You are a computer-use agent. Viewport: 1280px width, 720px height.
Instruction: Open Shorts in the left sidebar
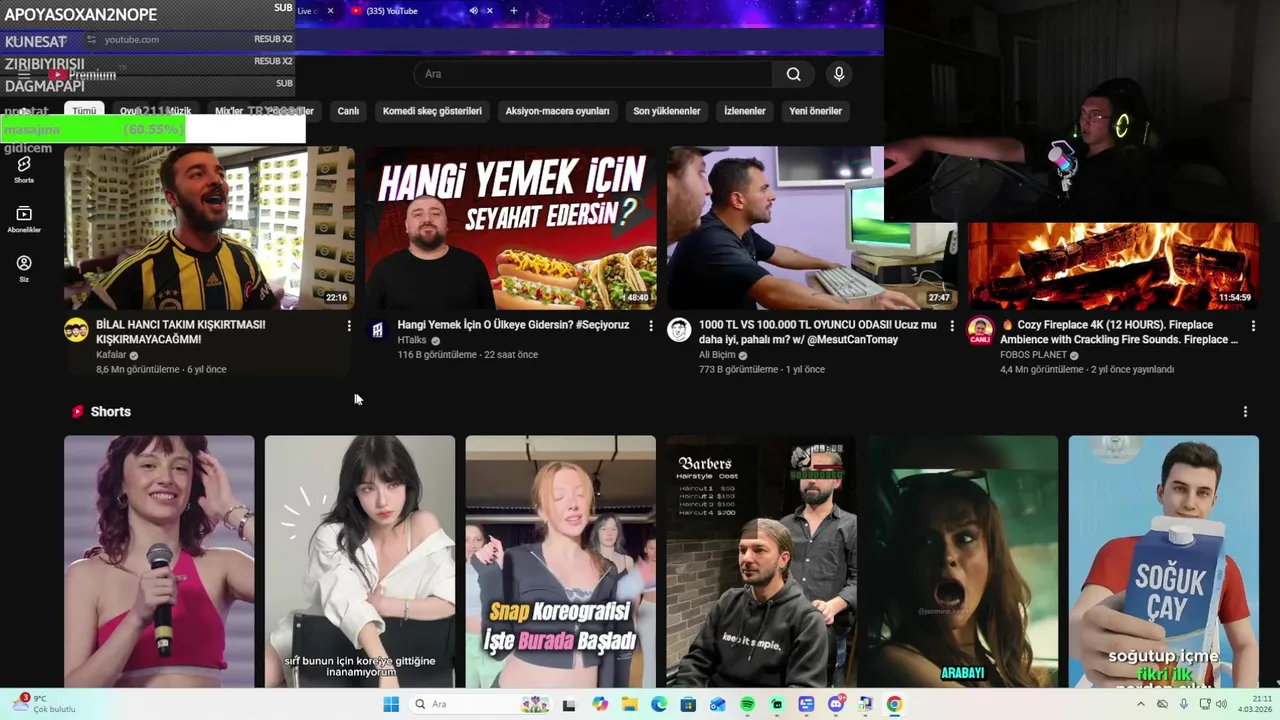[x=24, y=169]
